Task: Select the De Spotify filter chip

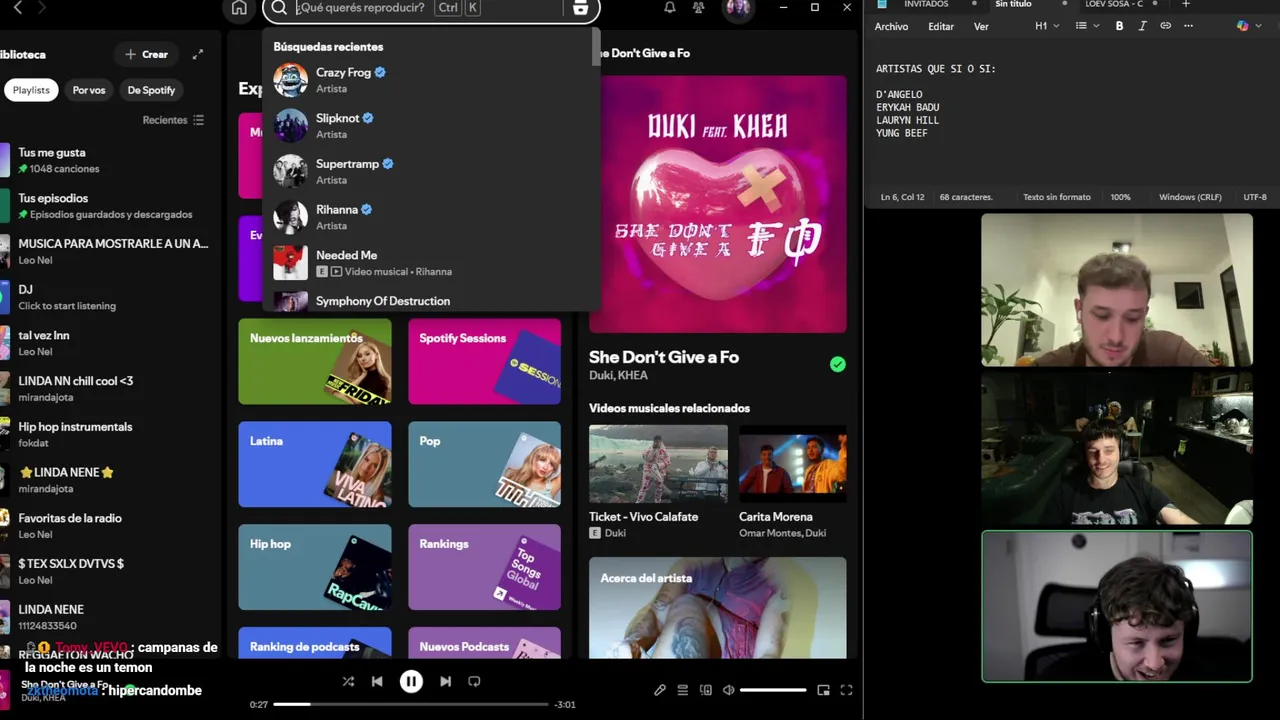Action: [x=151, y=90]
